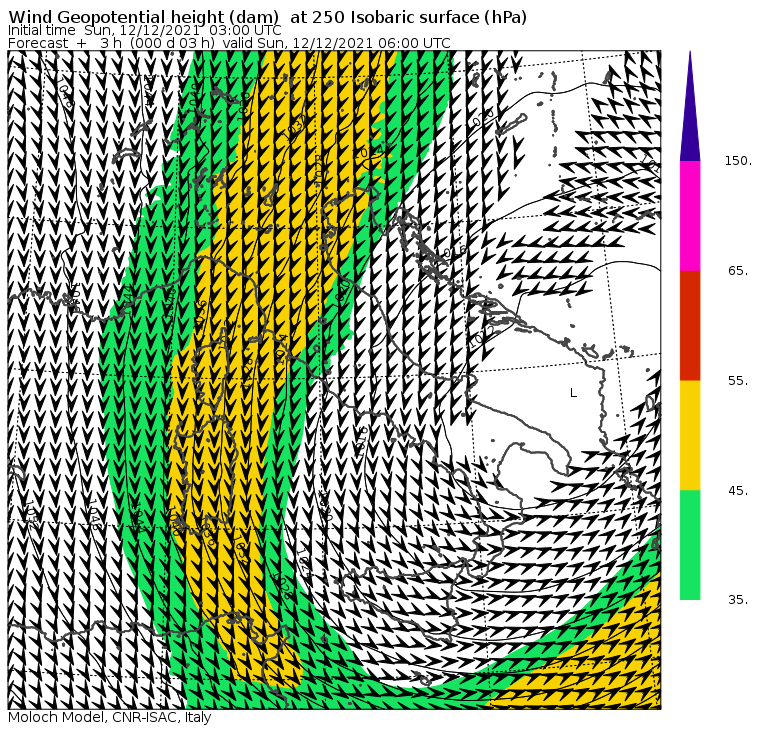Click the colorbar label '65.'
The image size is (760, 731).
point(738,271)
